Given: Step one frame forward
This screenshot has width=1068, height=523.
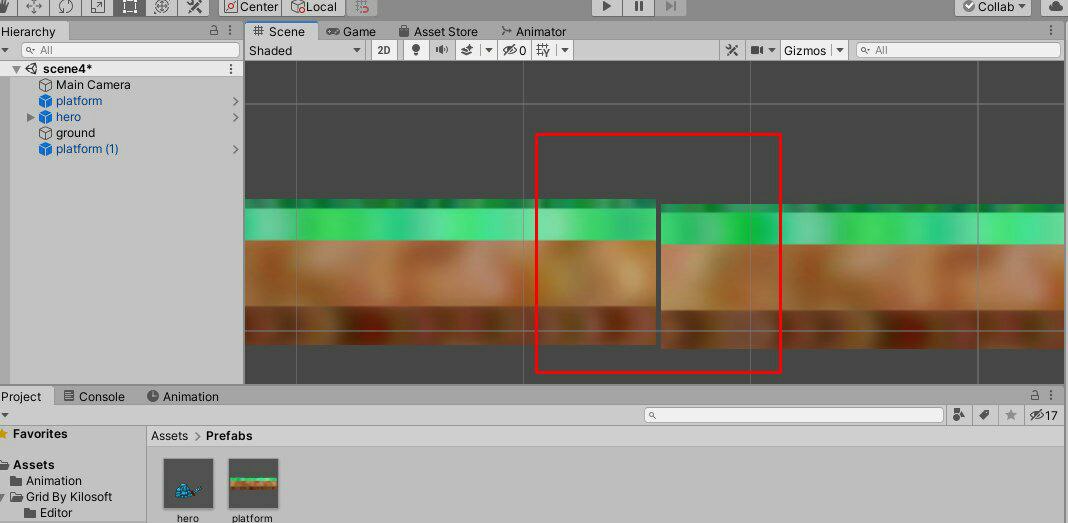Looking at the screenshot, I should tap(671, 7).
